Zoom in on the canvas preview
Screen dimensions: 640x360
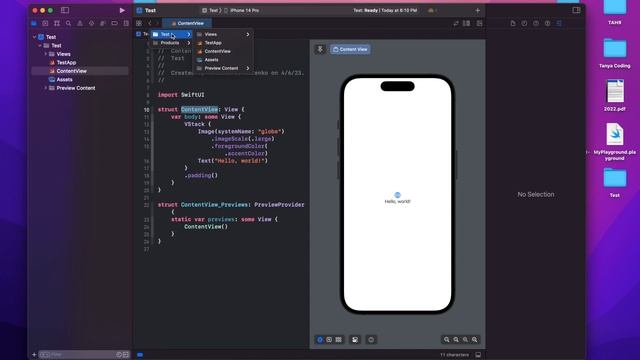tap(475, 340)
